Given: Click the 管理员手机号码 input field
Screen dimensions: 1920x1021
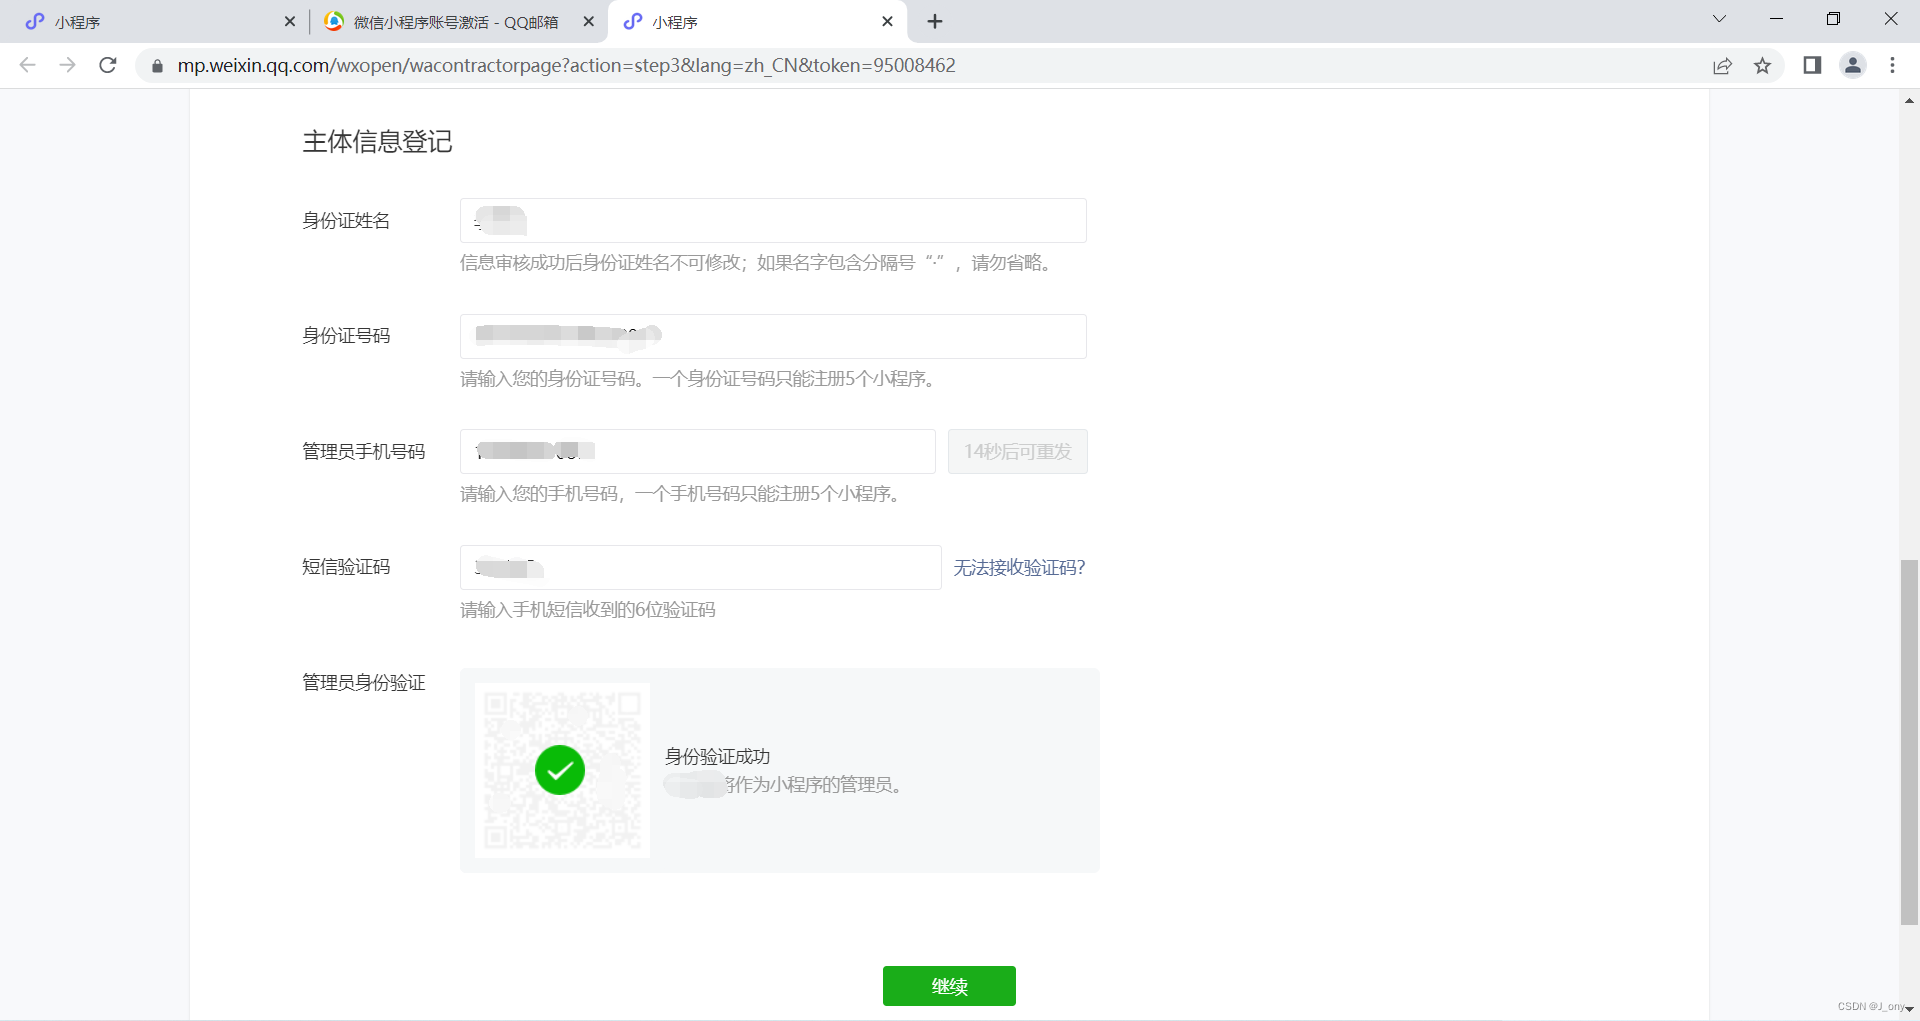Looking at the screenshot, I should pos(698,451).
